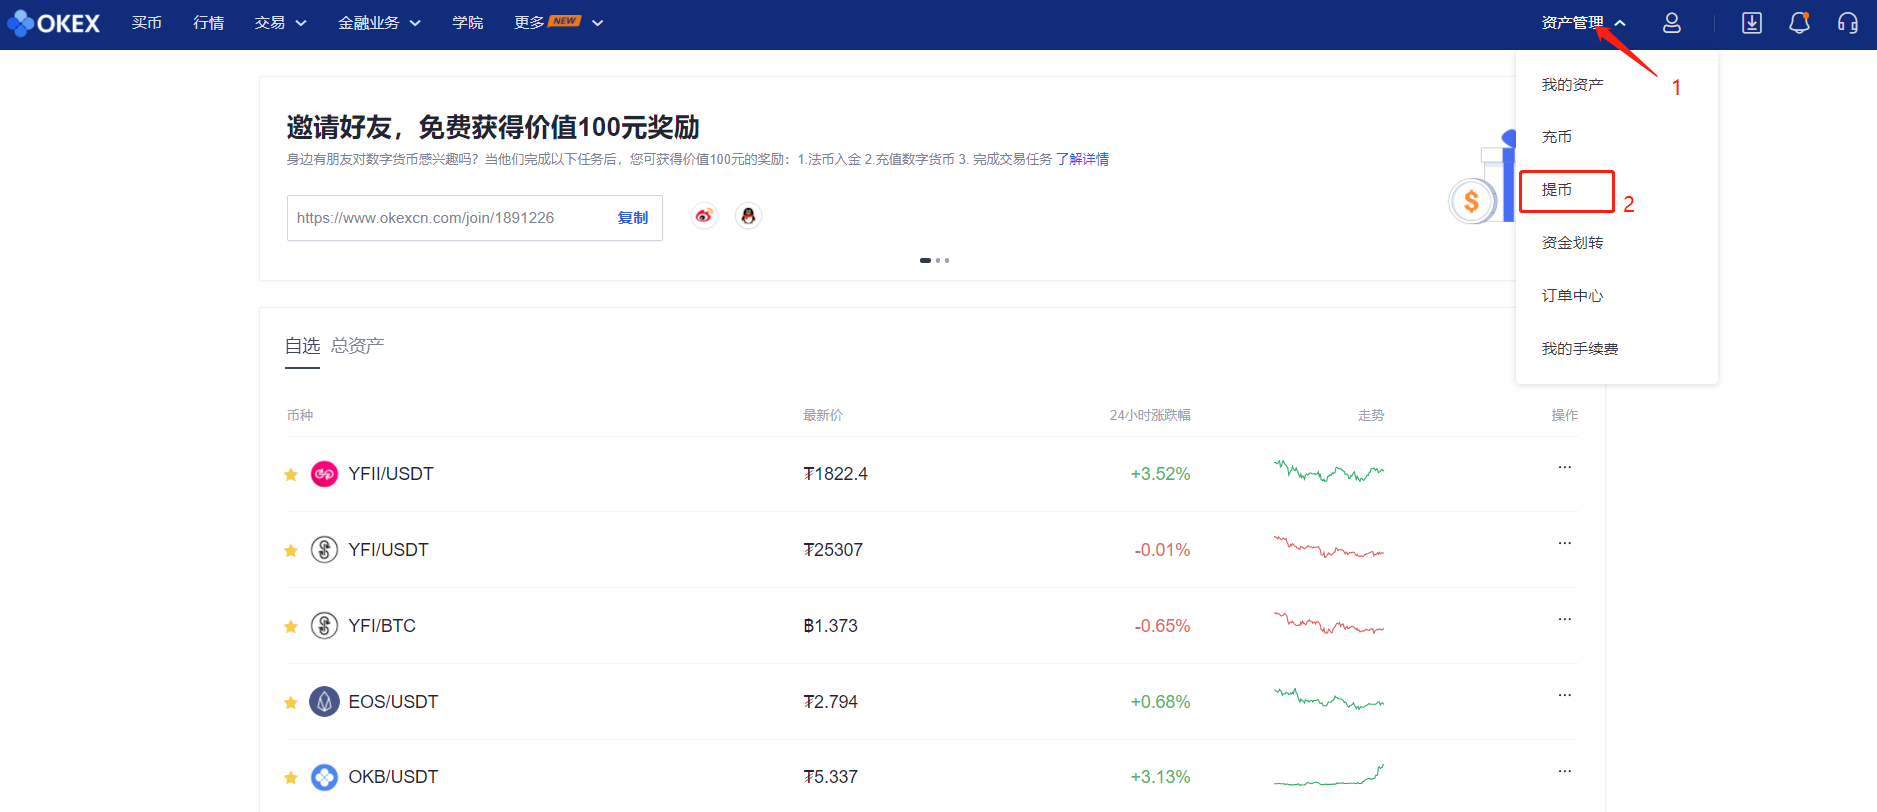Expand the 更多 dropdown menu
Screen dimensions: 1877x812
pos(559,23)
